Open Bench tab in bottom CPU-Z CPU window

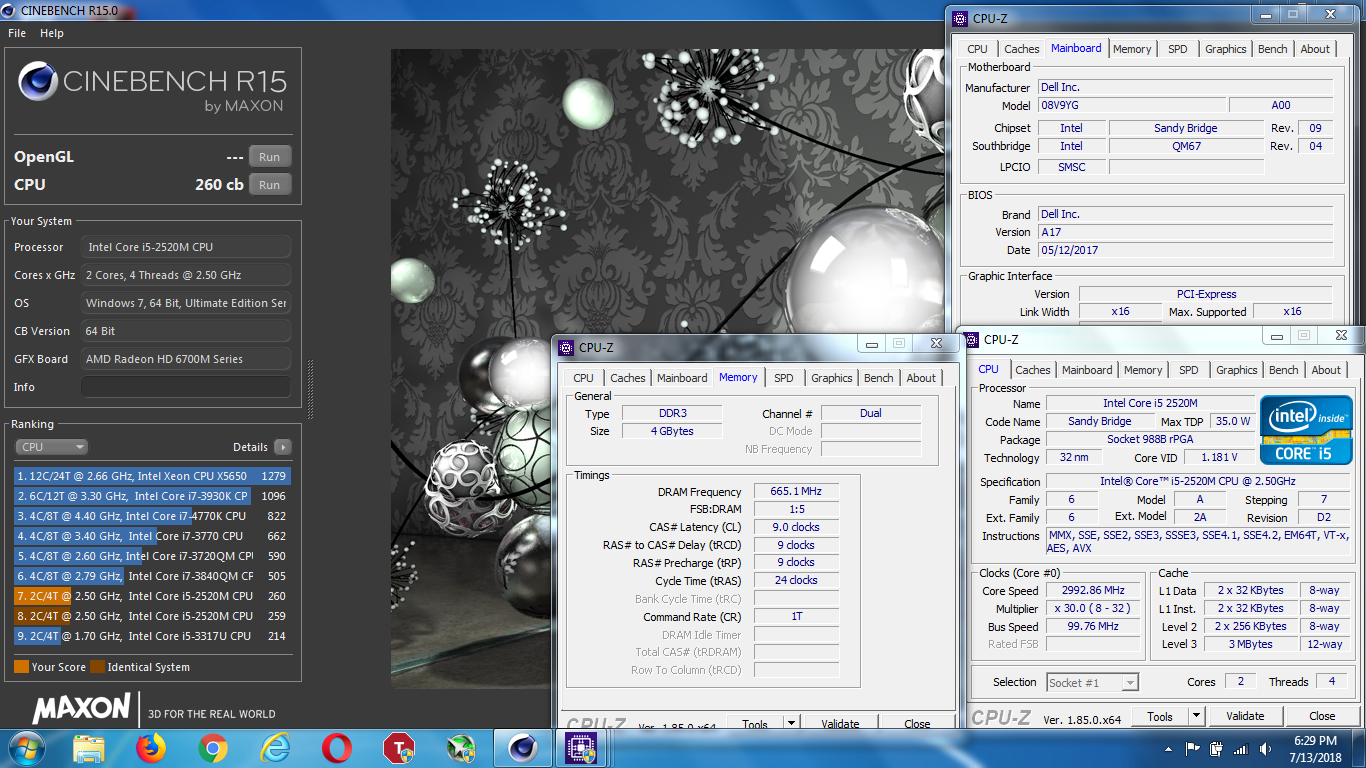point(1284,370)
